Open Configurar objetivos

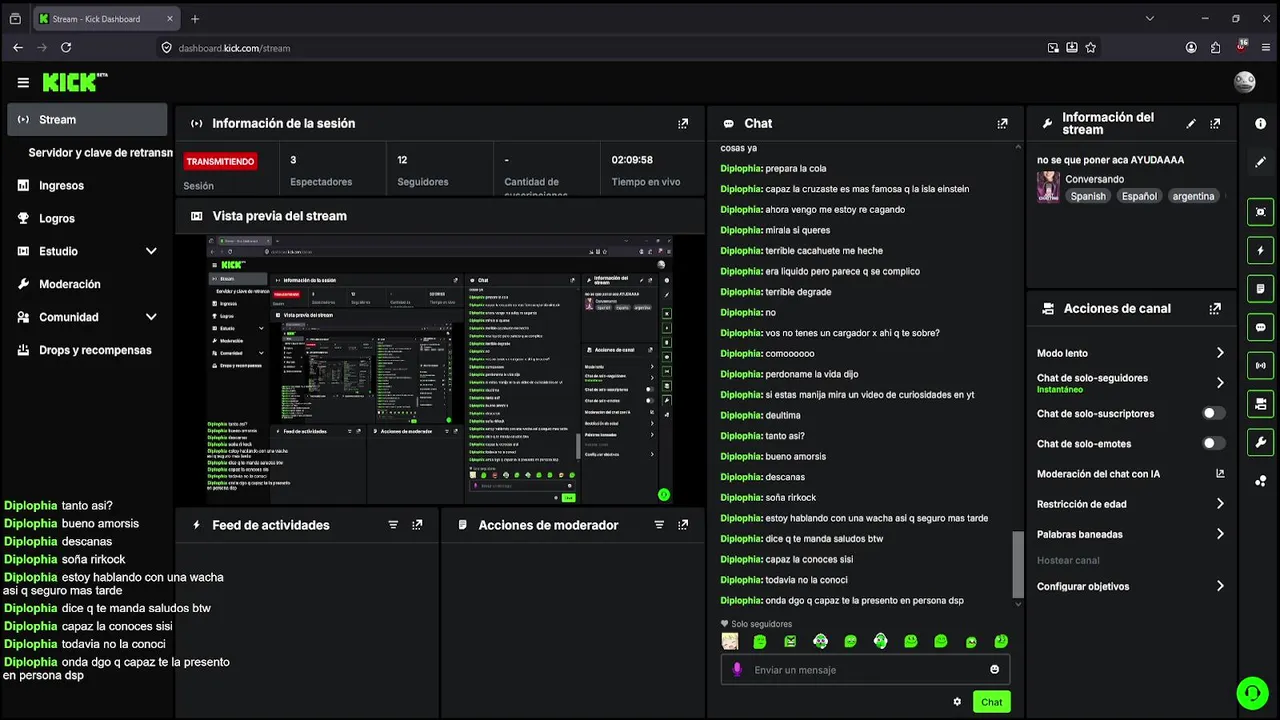[x=1131, y=586]
